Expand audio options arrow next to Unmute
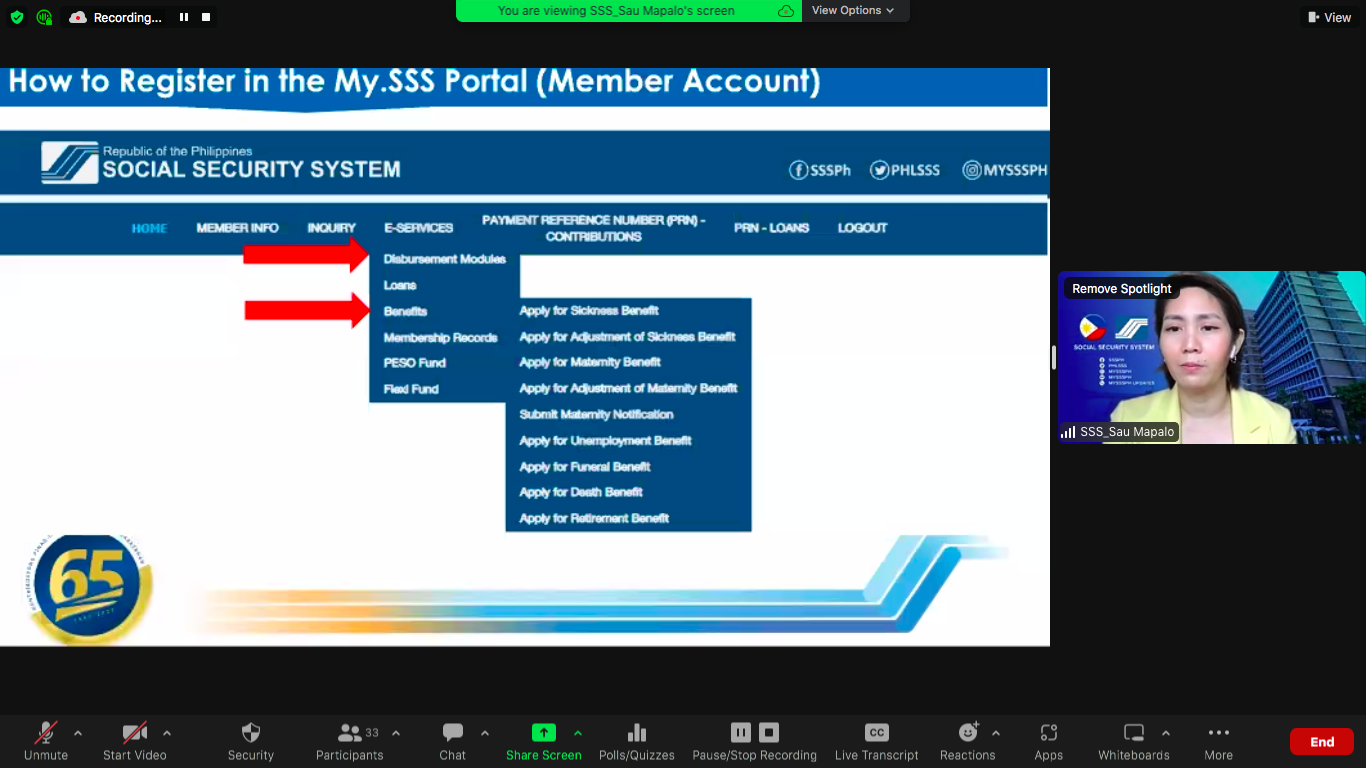Viewport: 1366px width, 768px height. point(78,733)
